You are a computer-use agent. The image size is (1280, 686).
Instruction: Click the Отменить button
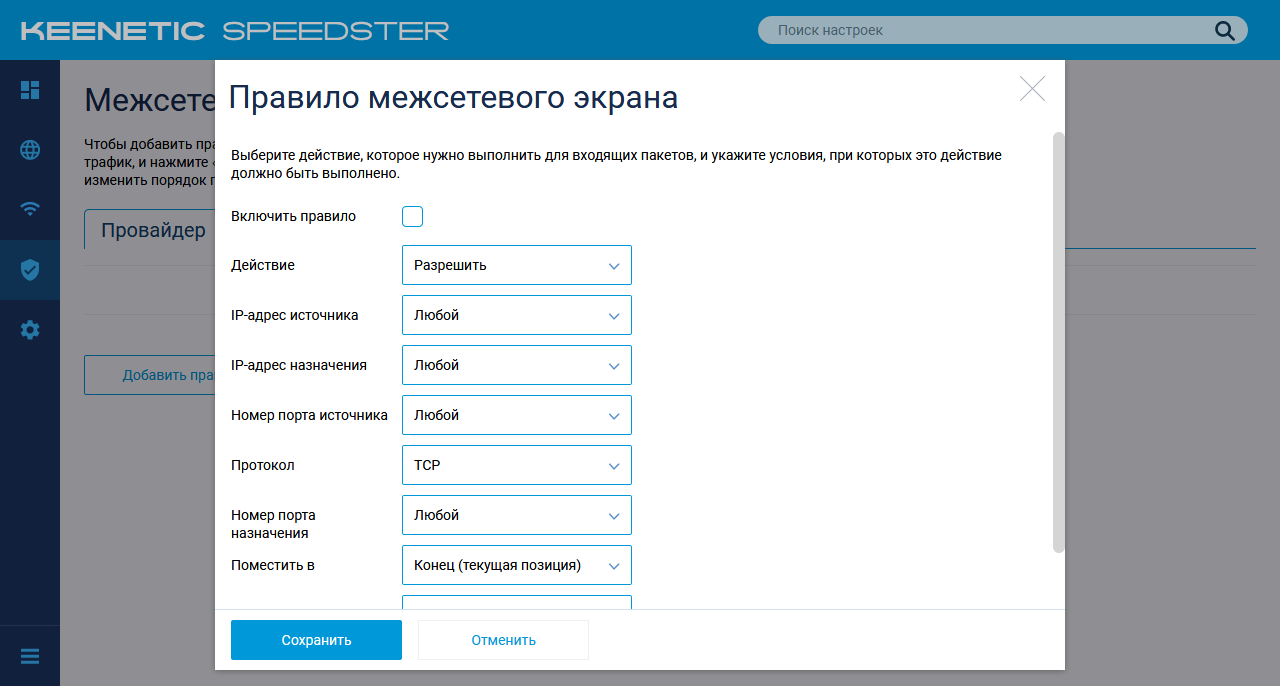point(503,640)
